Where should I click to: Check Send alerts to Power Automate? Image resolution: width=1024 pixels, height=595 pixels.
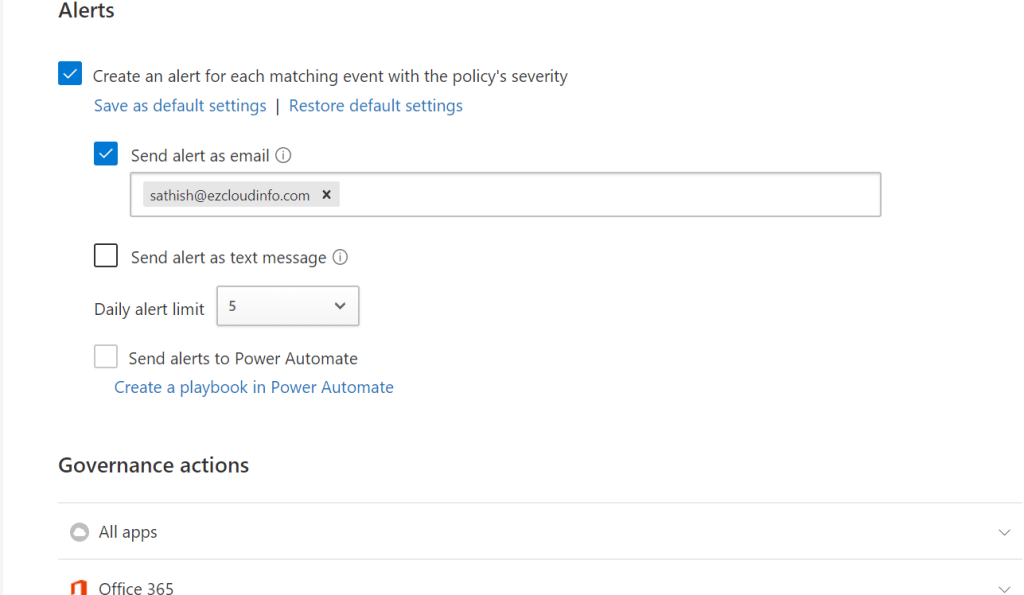[x=106, y=357]
